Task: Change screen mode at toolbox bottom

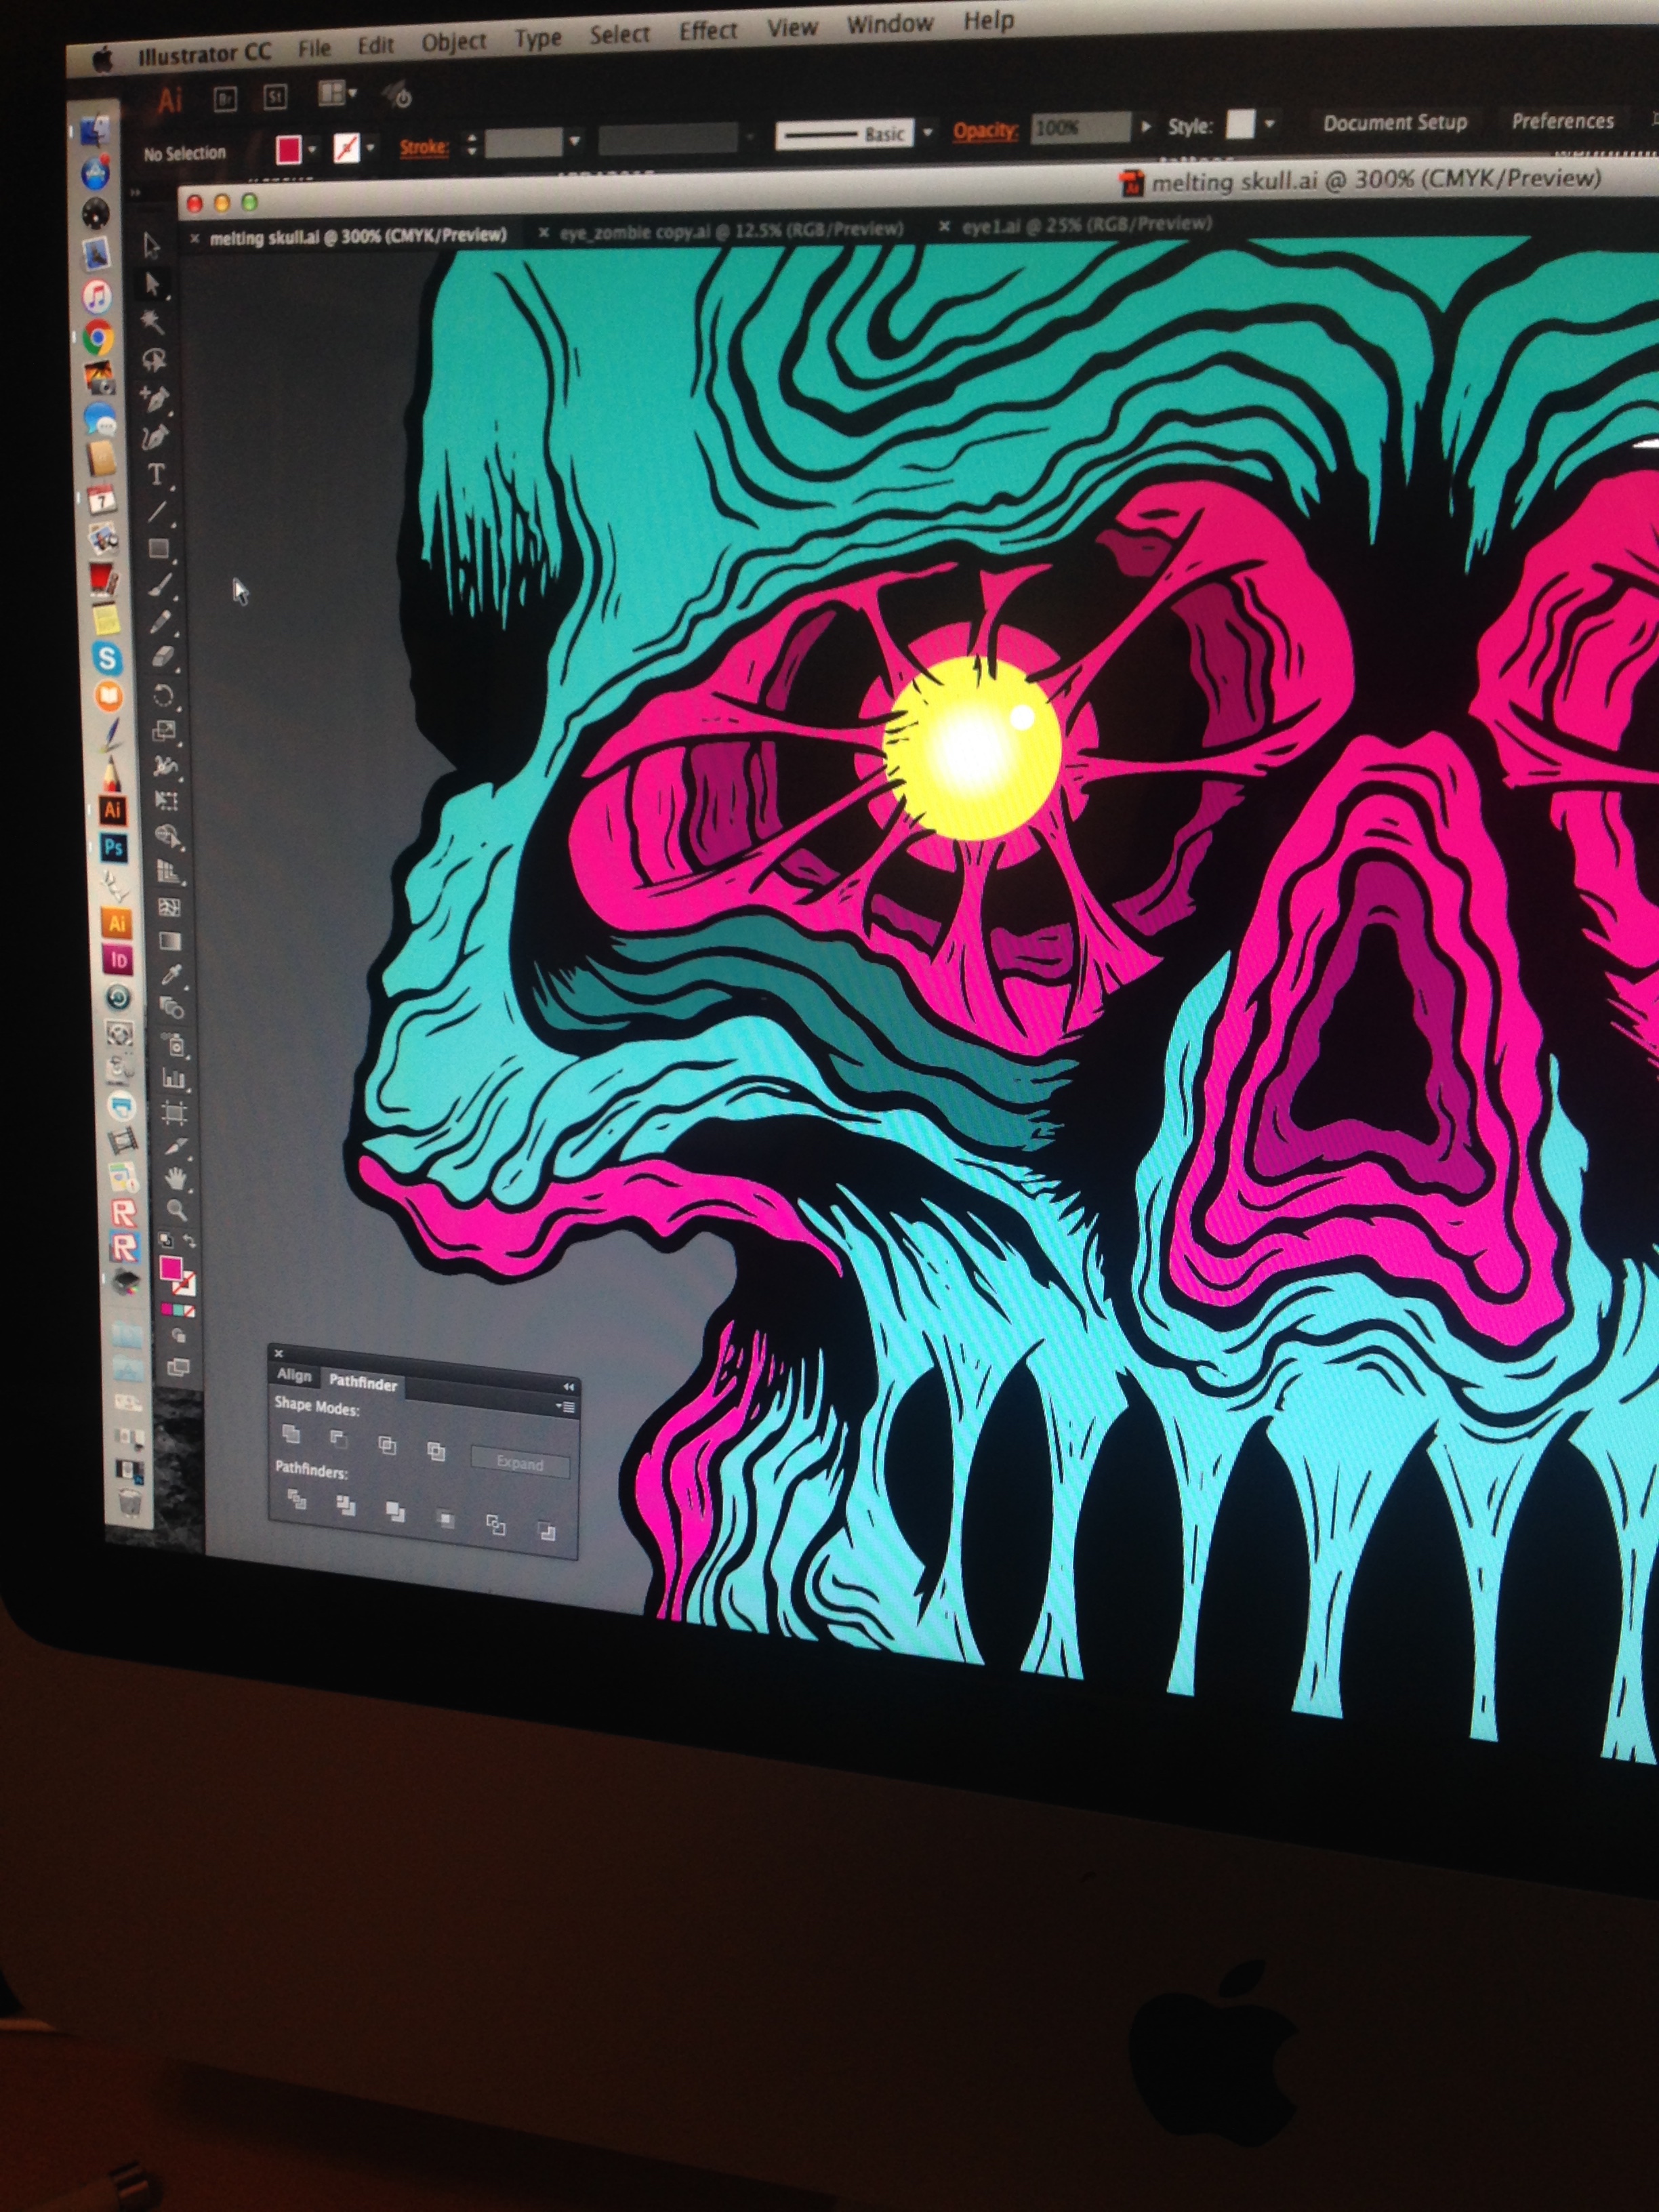Action: [179, 1367]
